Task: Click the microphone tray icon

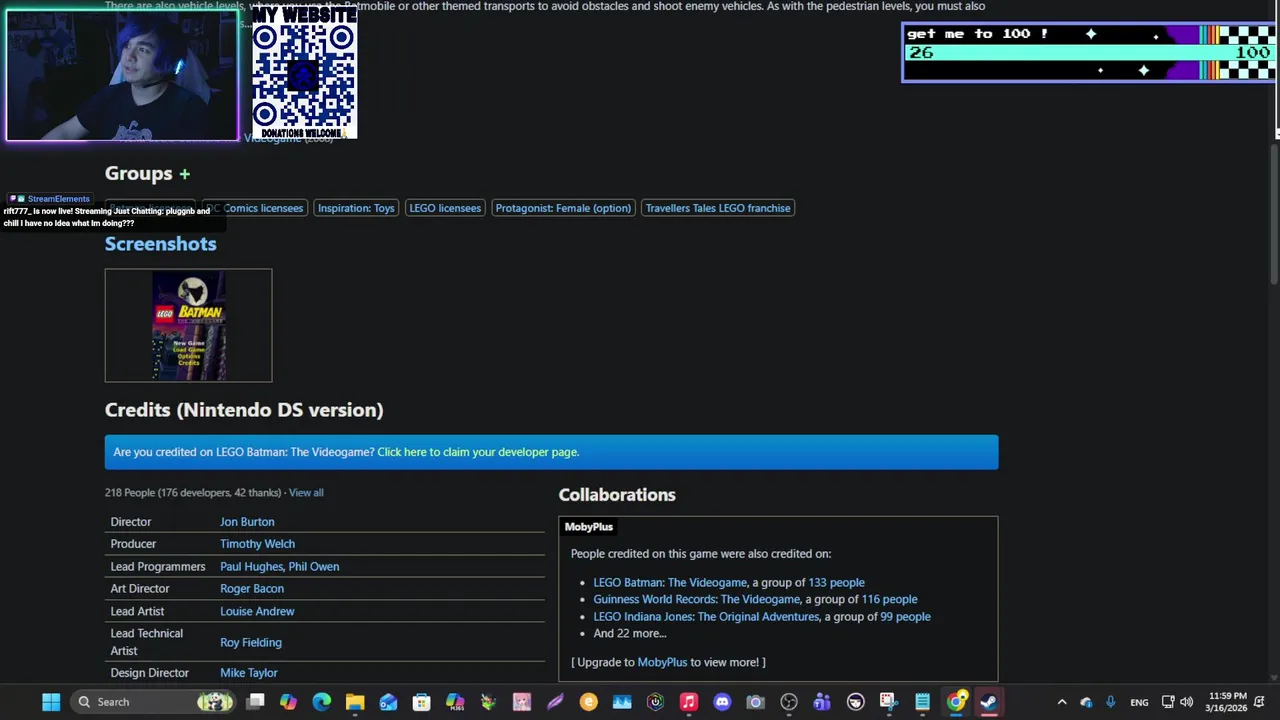Action: (x=1110, y=702)
